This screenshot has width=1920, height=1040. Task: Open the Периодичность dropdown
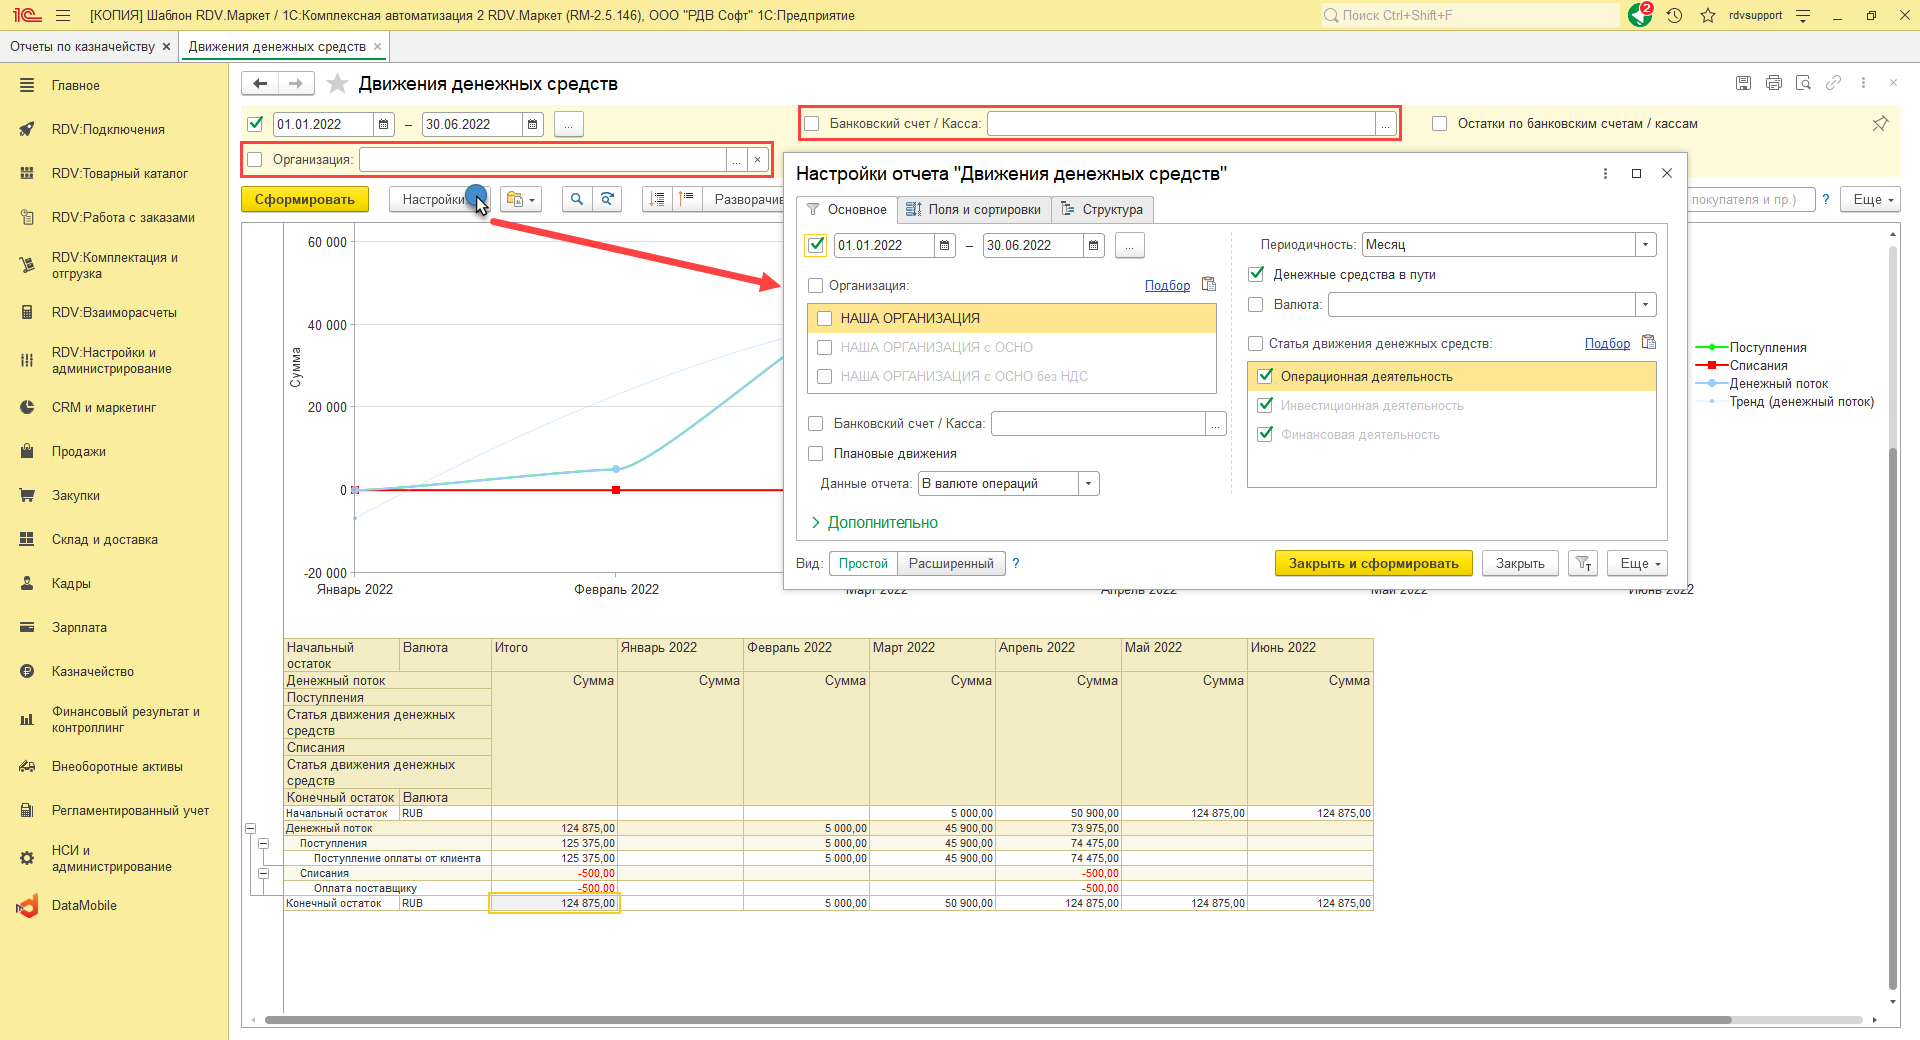(1646, 245)
